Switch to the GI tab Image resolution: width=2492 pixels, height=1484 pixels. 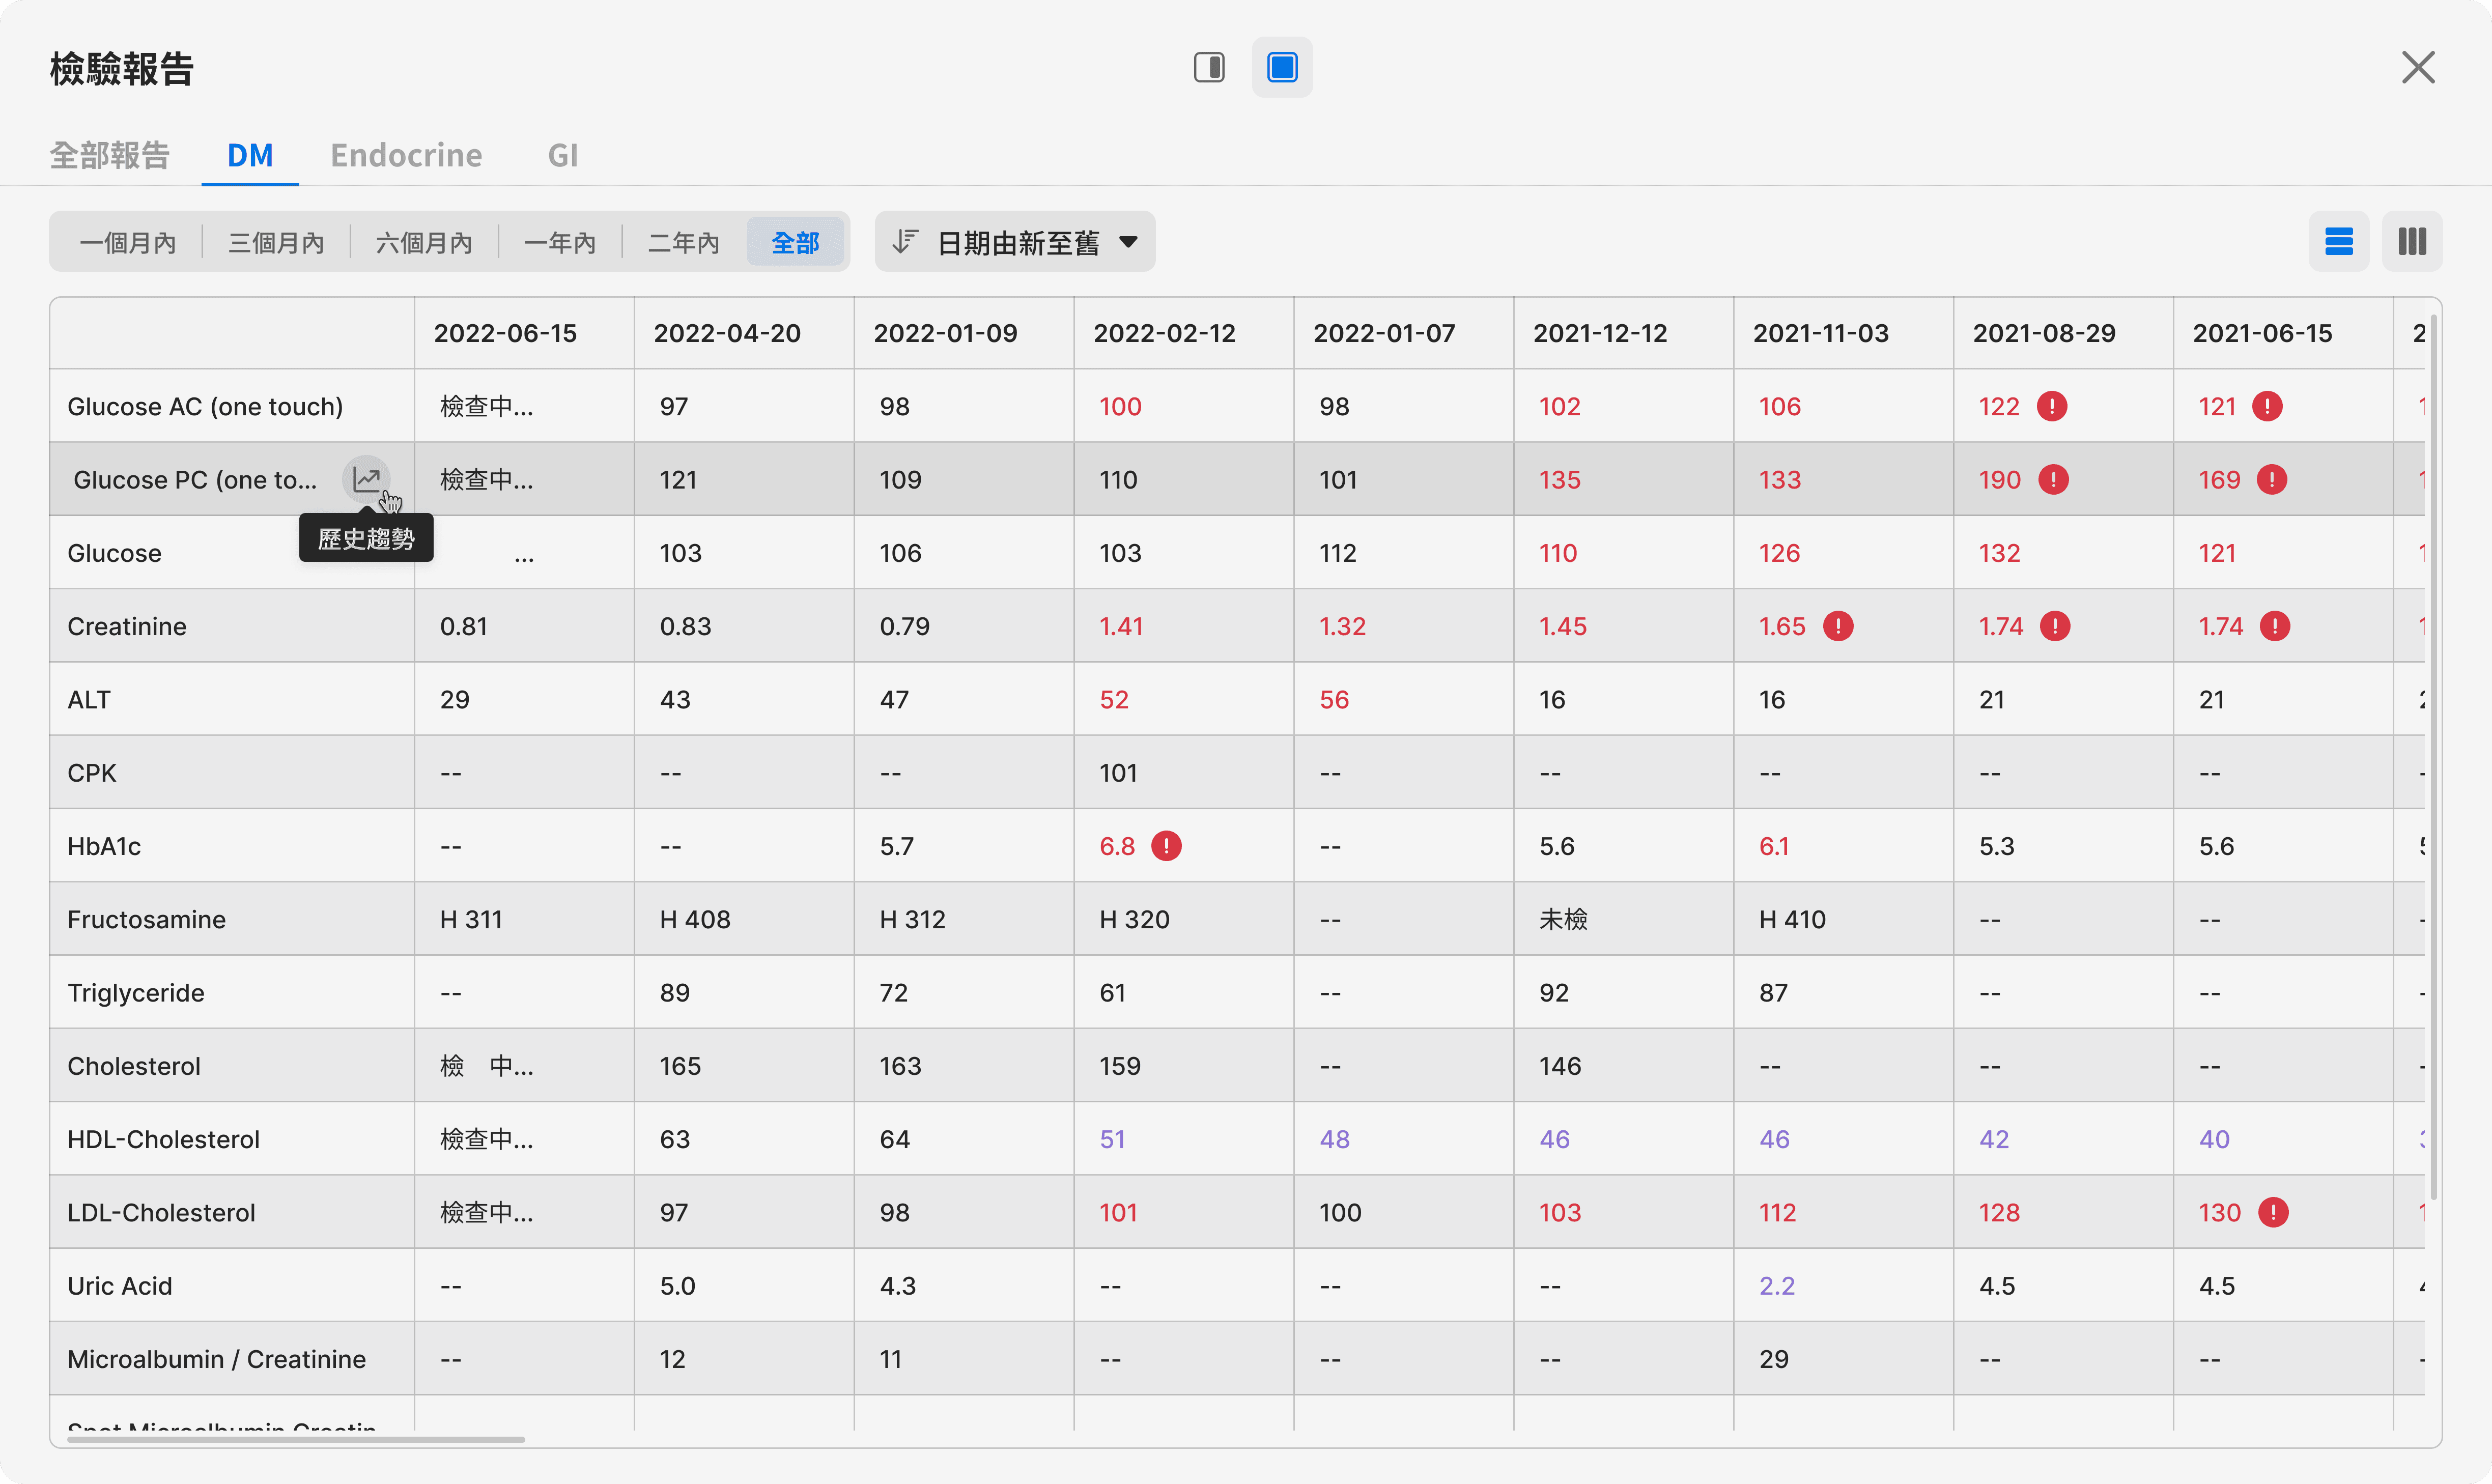click(x=563, y=155)
